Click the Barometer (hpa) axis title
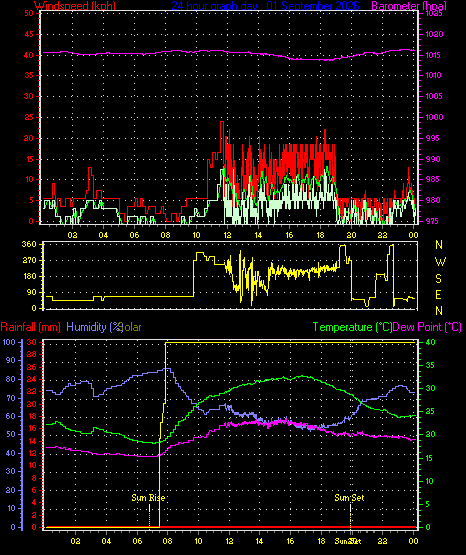Image resolution: width=466 pixels, height=555 pixels. tap(409, 6)
